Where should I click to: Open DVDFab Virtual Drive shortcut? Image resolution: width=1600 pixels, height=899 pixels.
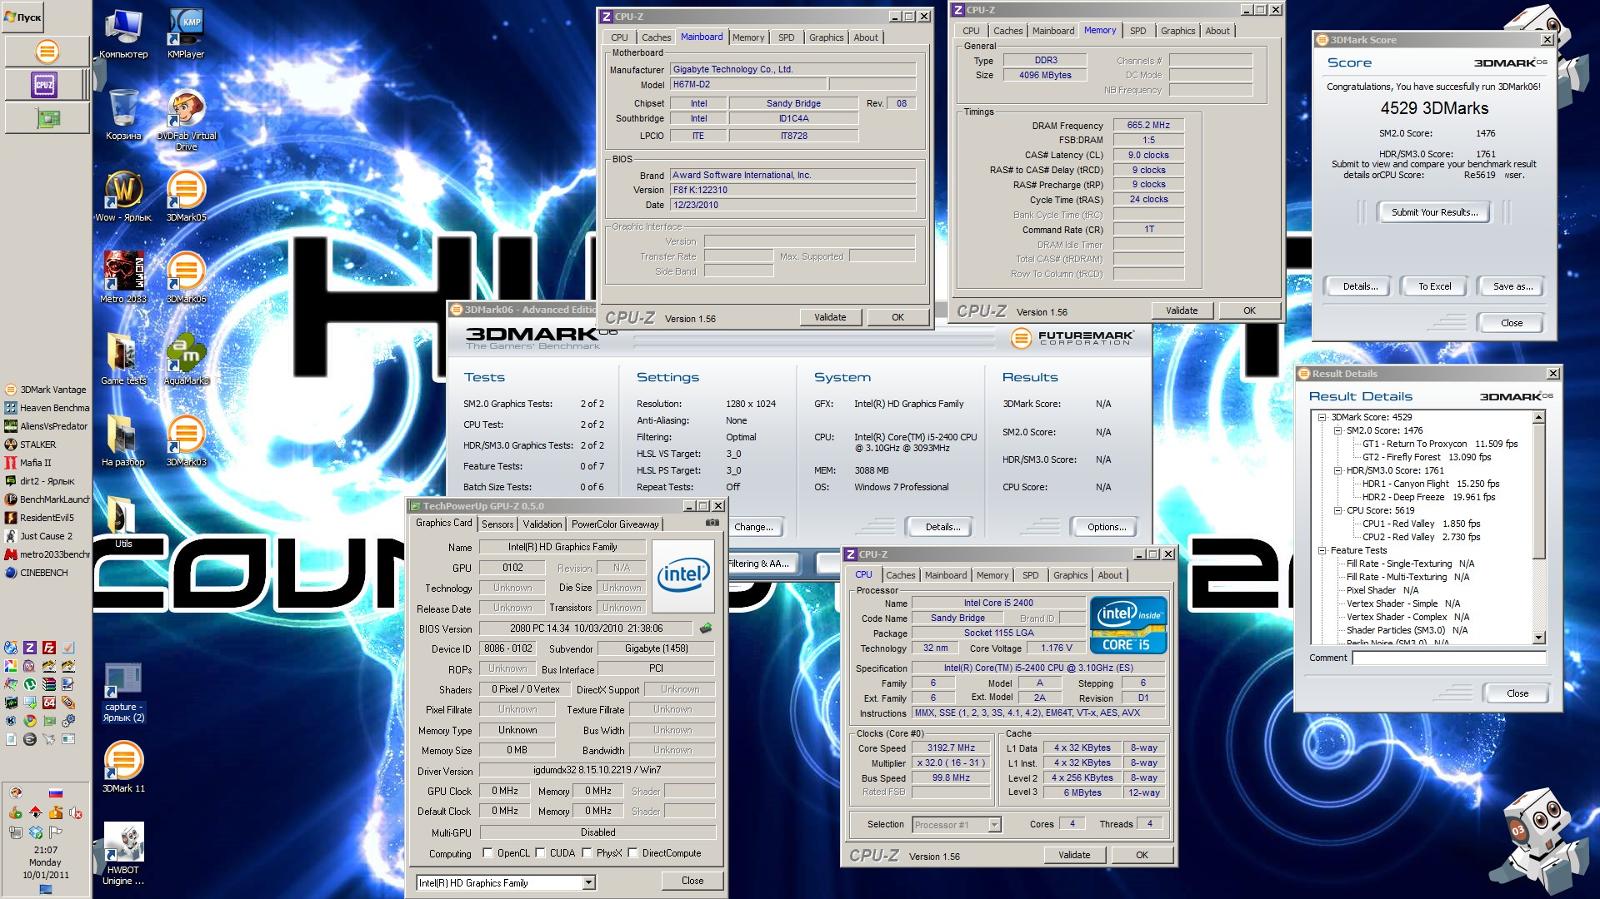coord(186,120)
